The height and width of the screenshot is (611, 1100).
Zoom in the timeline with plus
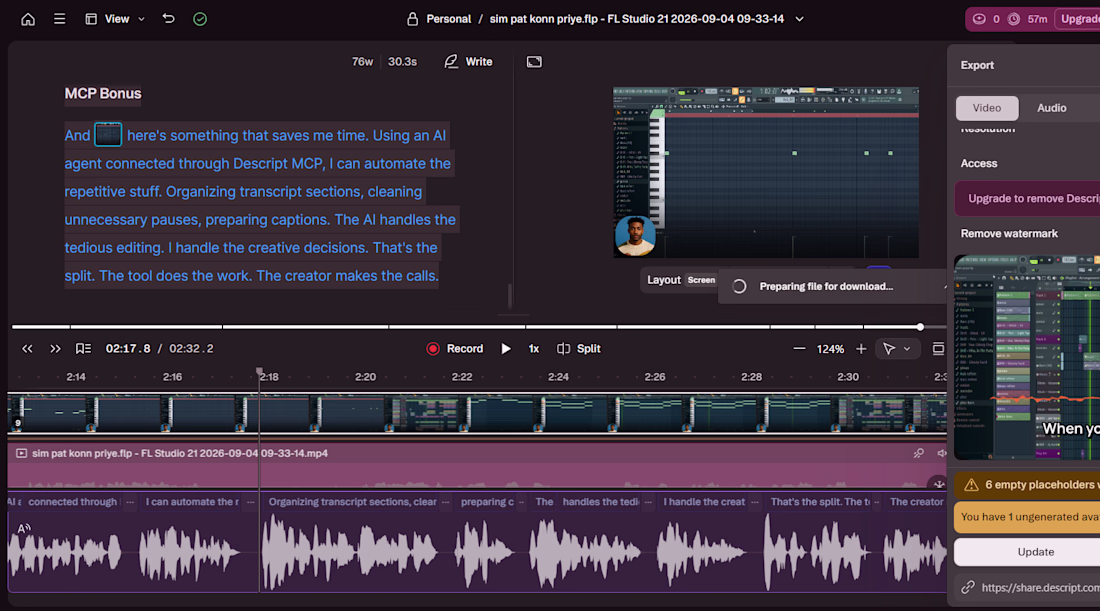click(x=861, y=349)
